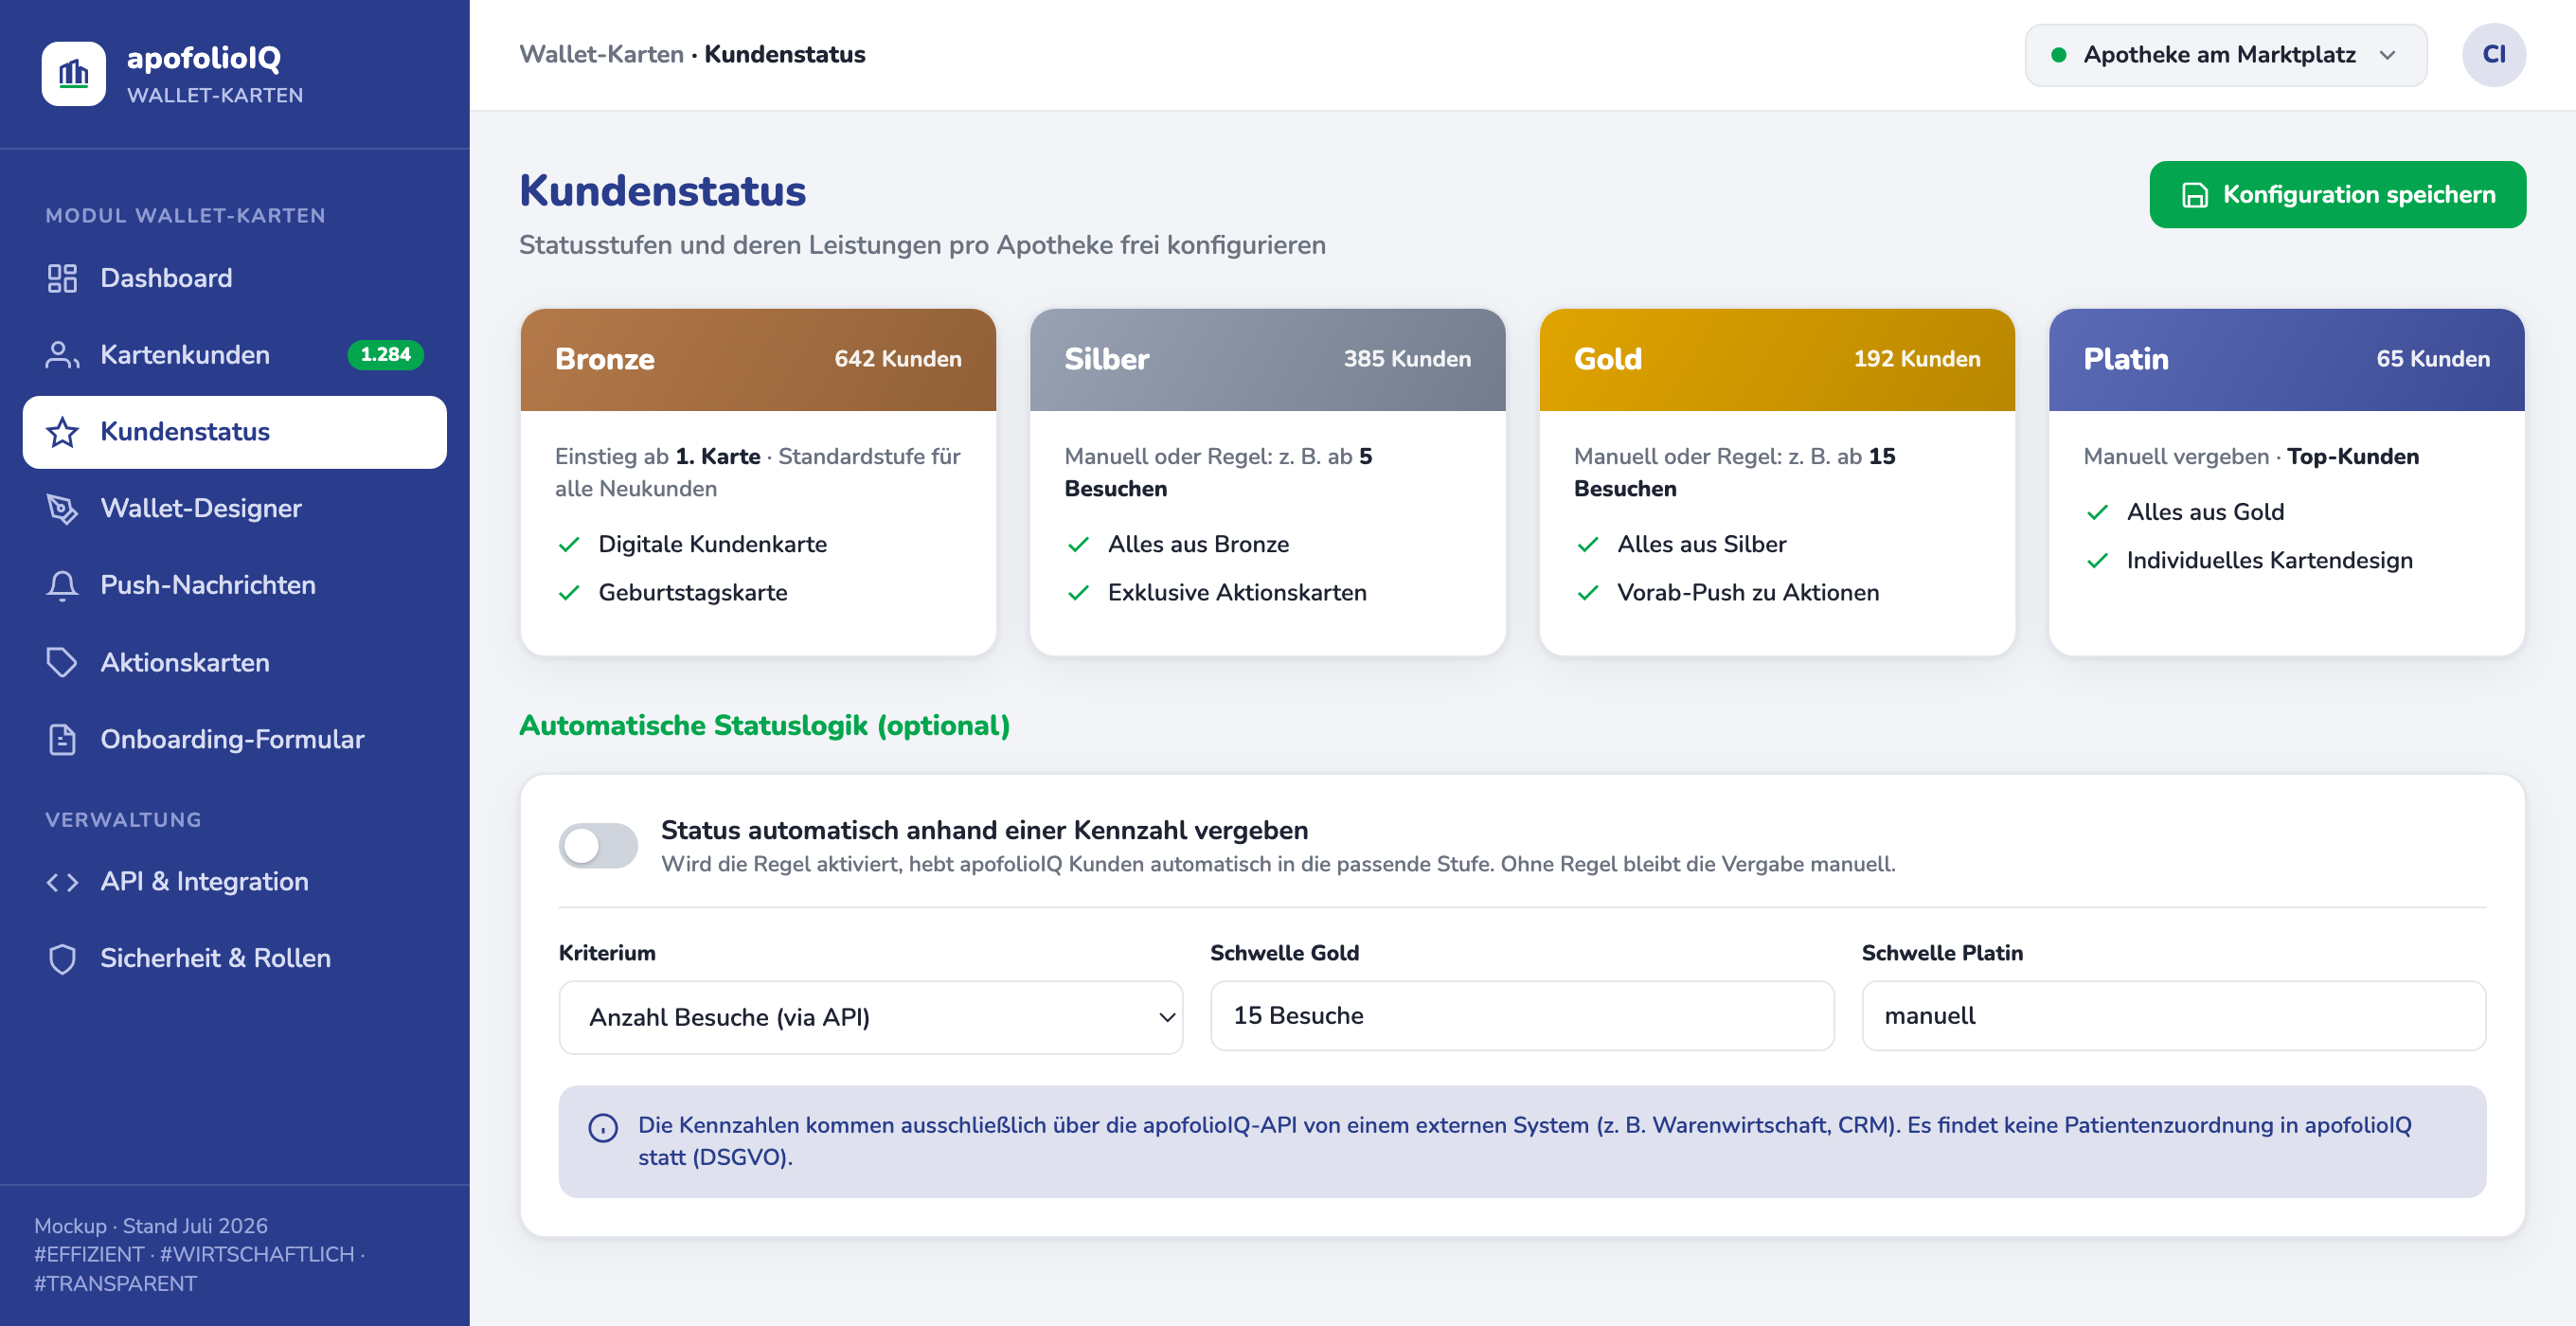The width and height of the screenshot is (2576, 1326).
Task: Click checkmark next to Alles aus Gold
Action: click(2097, 512)
